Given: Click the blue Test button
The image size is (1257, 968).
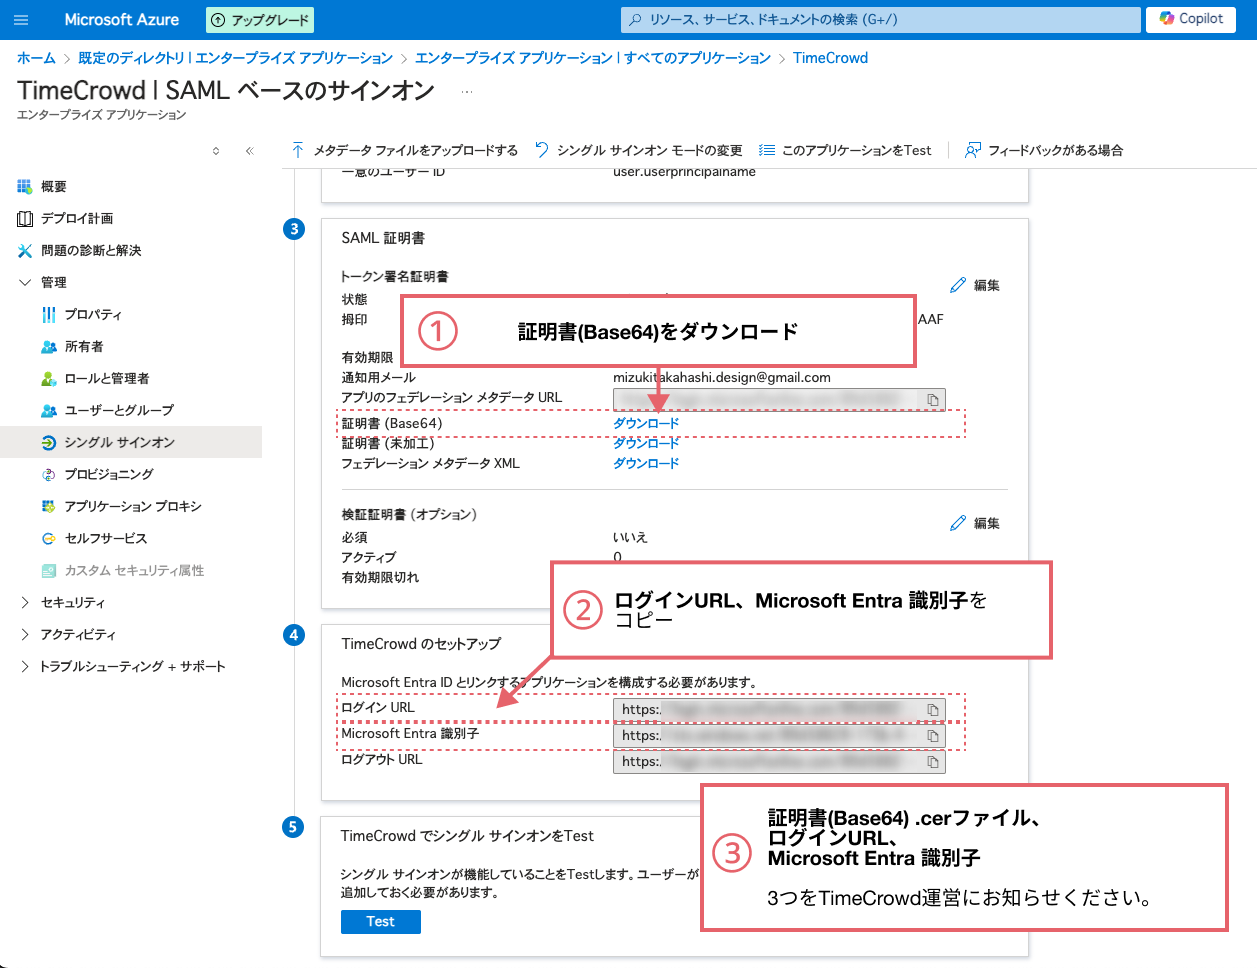Looking at the screenshot, I should pyautogui.click(x=380, y=921).
